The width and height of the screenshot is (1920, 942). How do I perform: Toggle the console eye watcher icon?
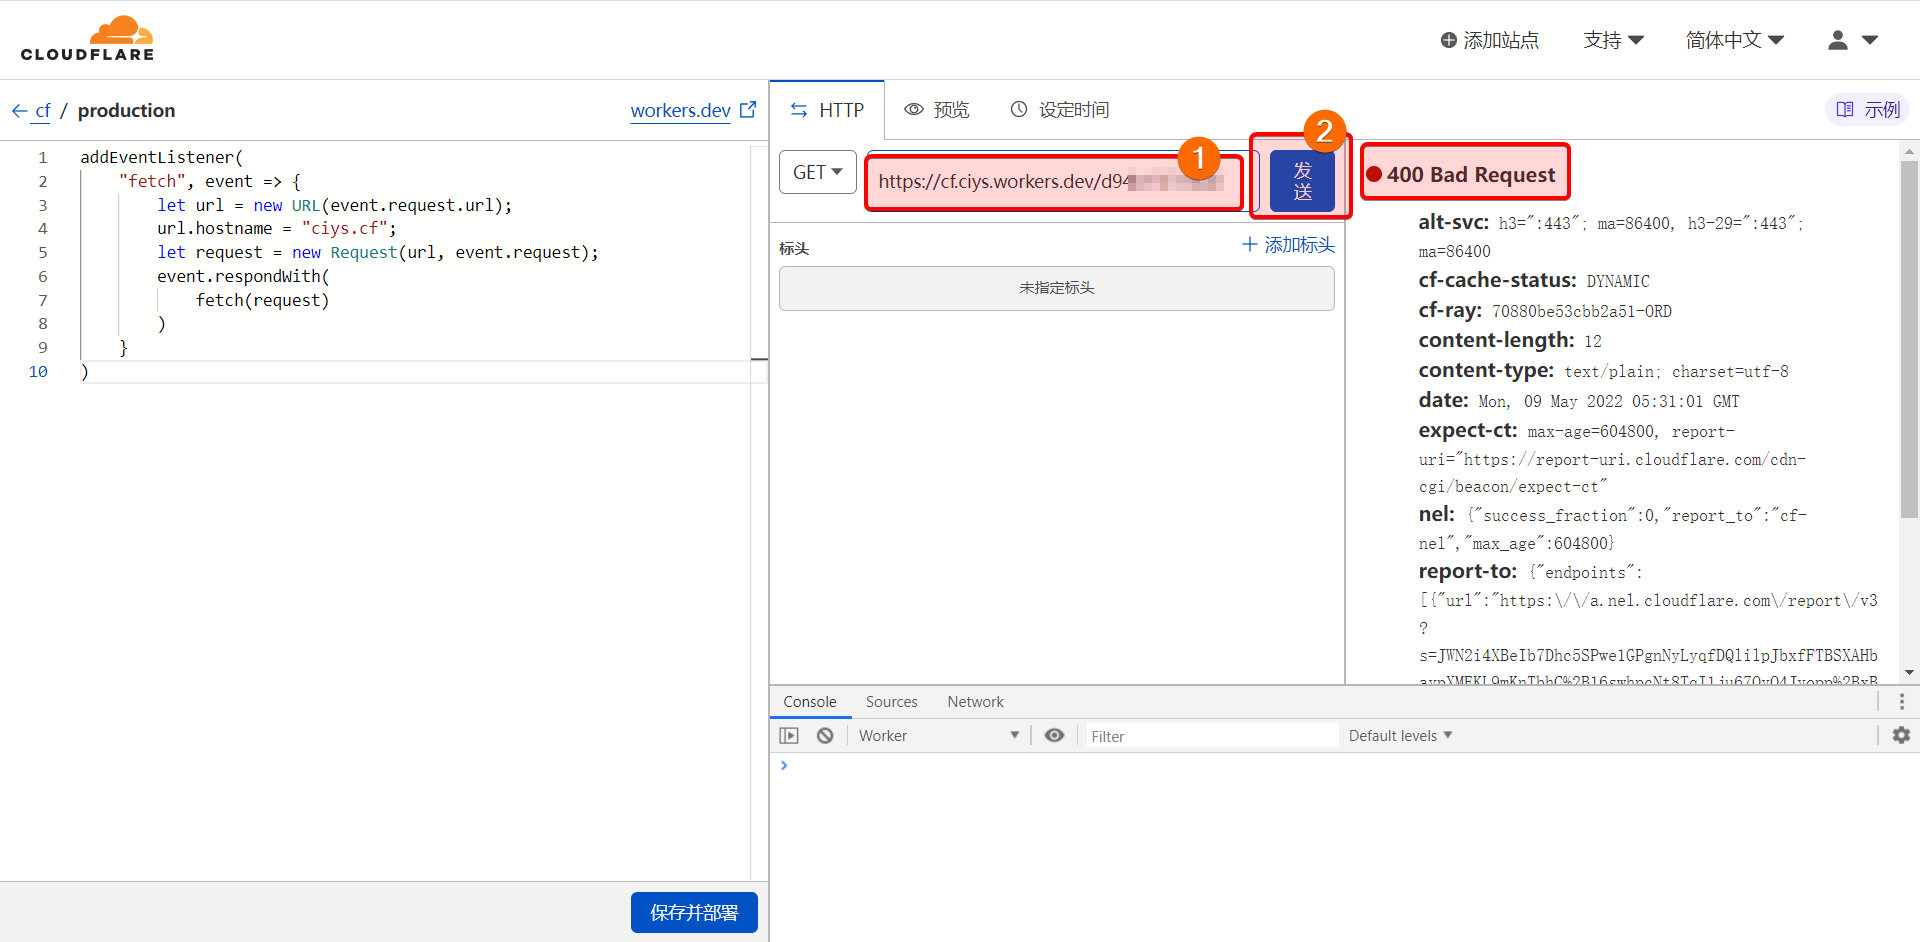pyautogui.click(x=1054, y=735)
